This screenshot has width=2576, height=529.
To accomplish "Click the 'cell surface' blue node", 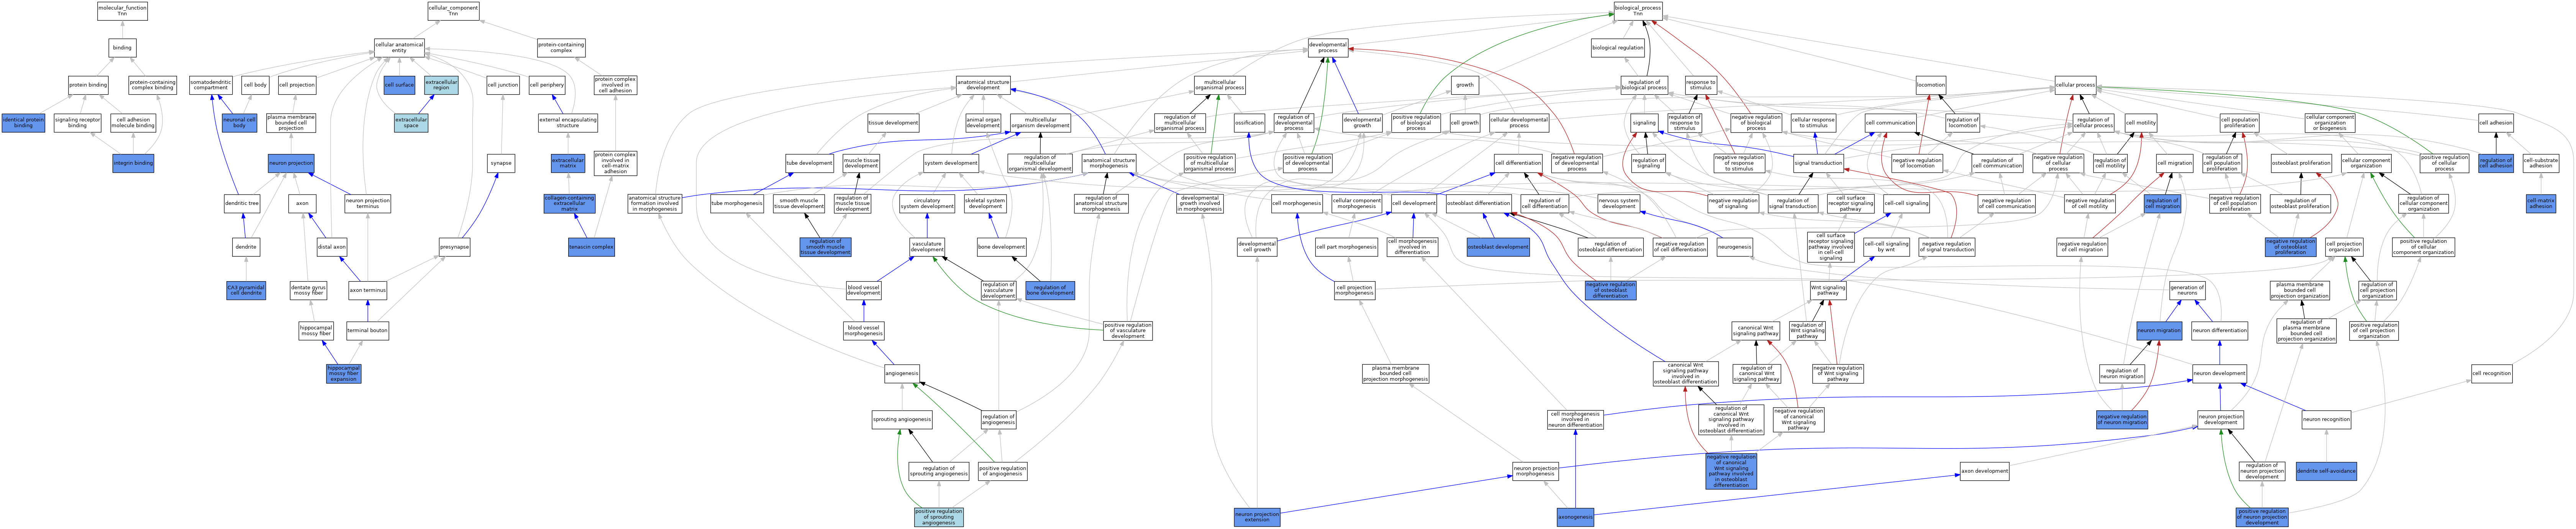I will click(399, 85).
